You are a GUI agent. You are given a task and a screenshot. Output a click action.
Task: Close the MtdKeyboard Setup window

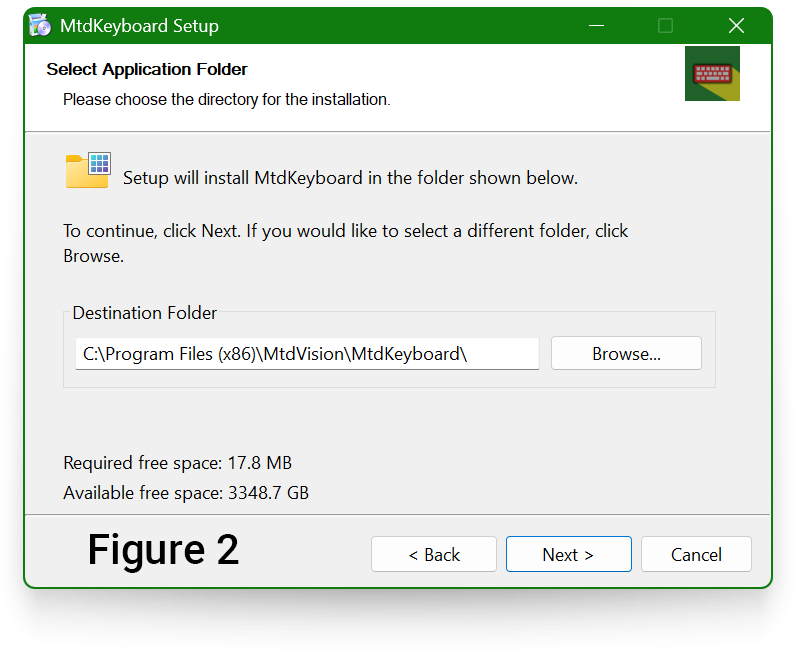click(x=736, y=26)
